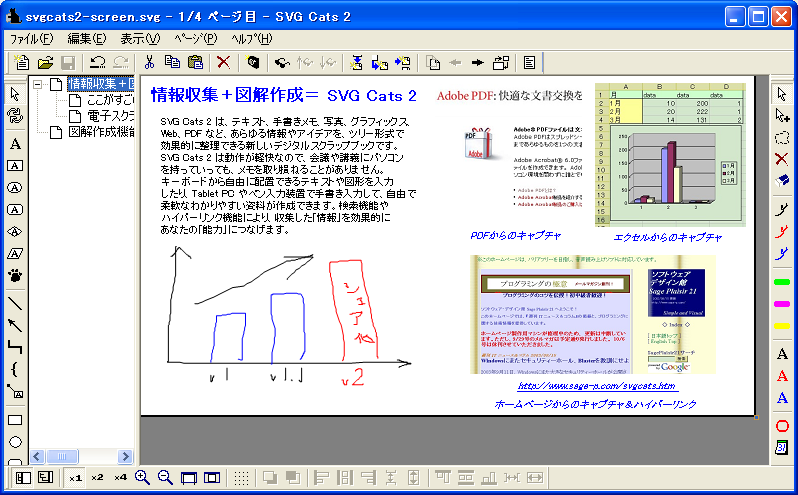Screen dimensions: 798x495
Task: Toggle the grid display button
Action: click(241, 478)
